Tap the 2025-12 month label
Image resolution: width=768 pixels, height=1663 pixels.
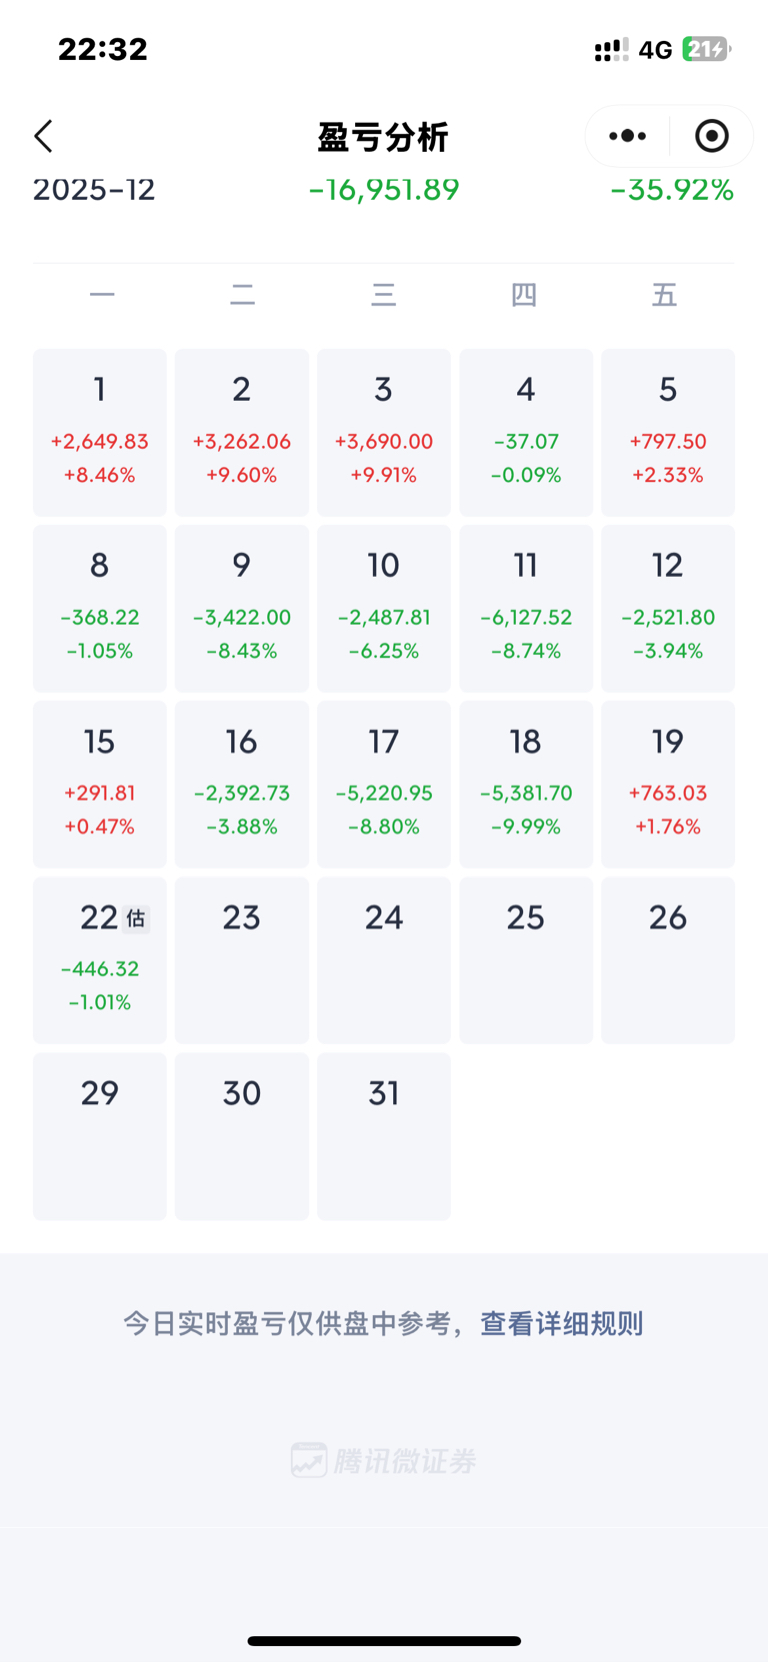(x=94, y=189)
